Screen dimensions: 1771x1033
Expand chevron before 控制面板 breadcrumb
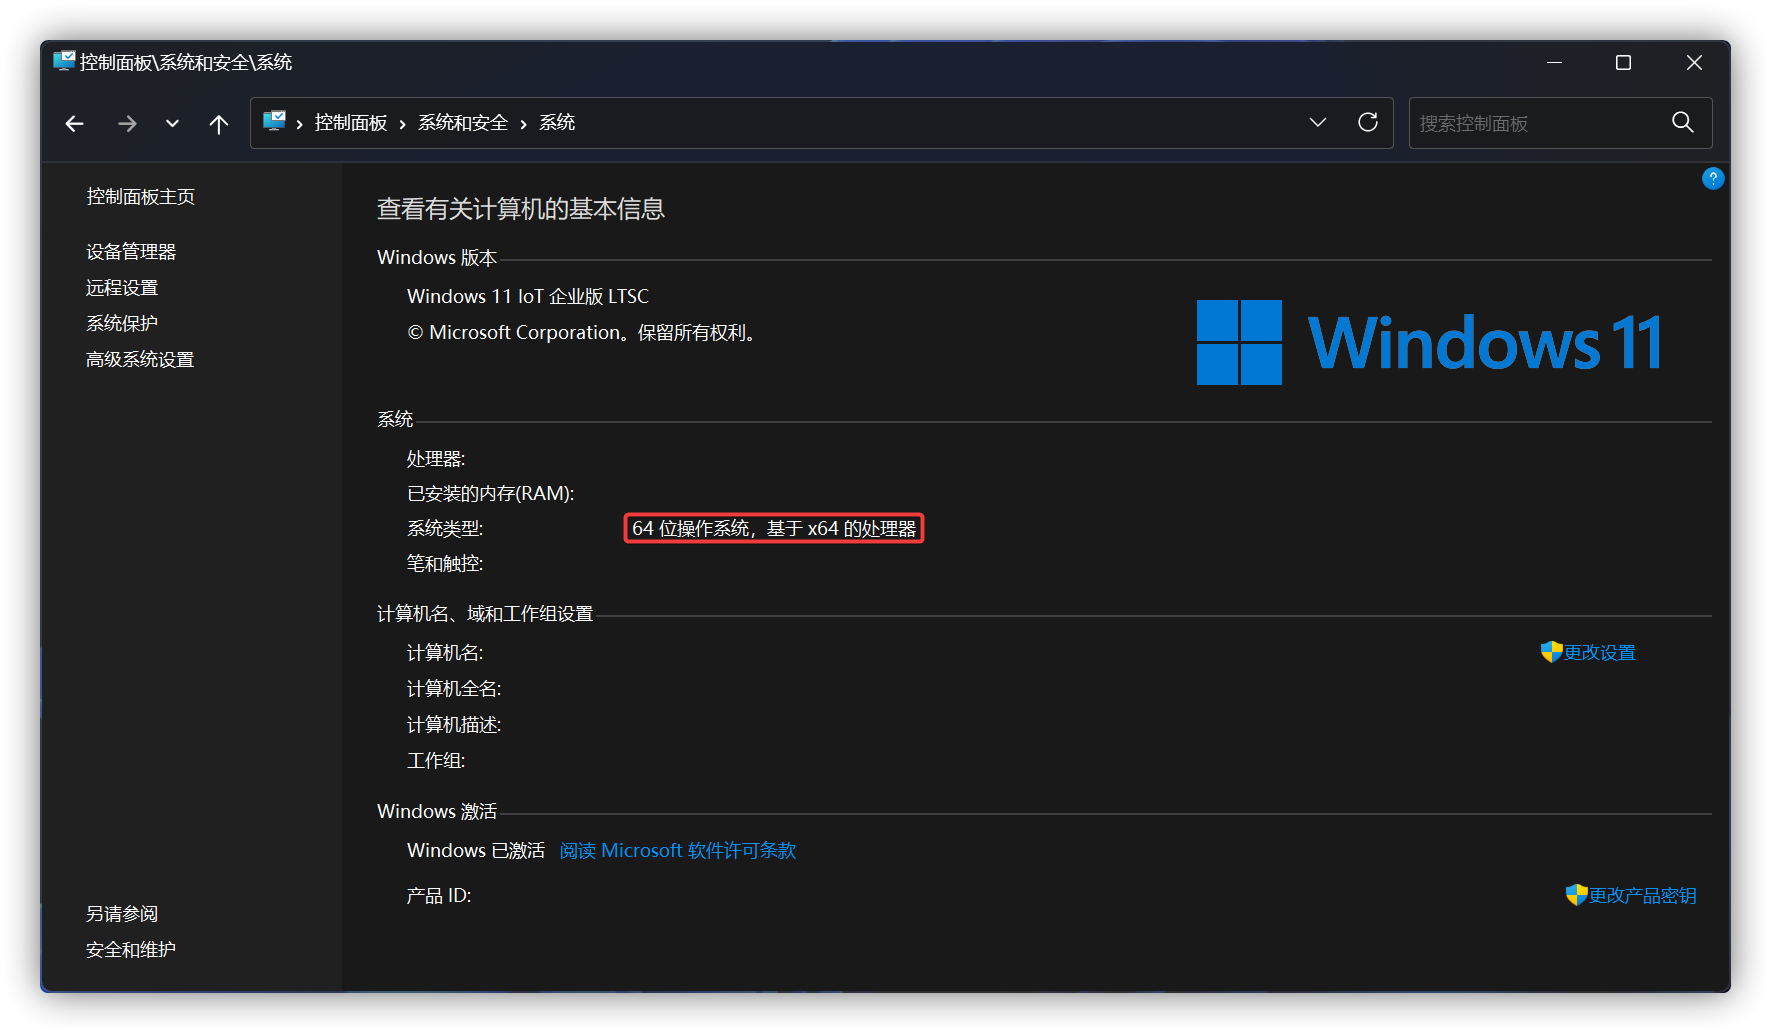point(299,124)
